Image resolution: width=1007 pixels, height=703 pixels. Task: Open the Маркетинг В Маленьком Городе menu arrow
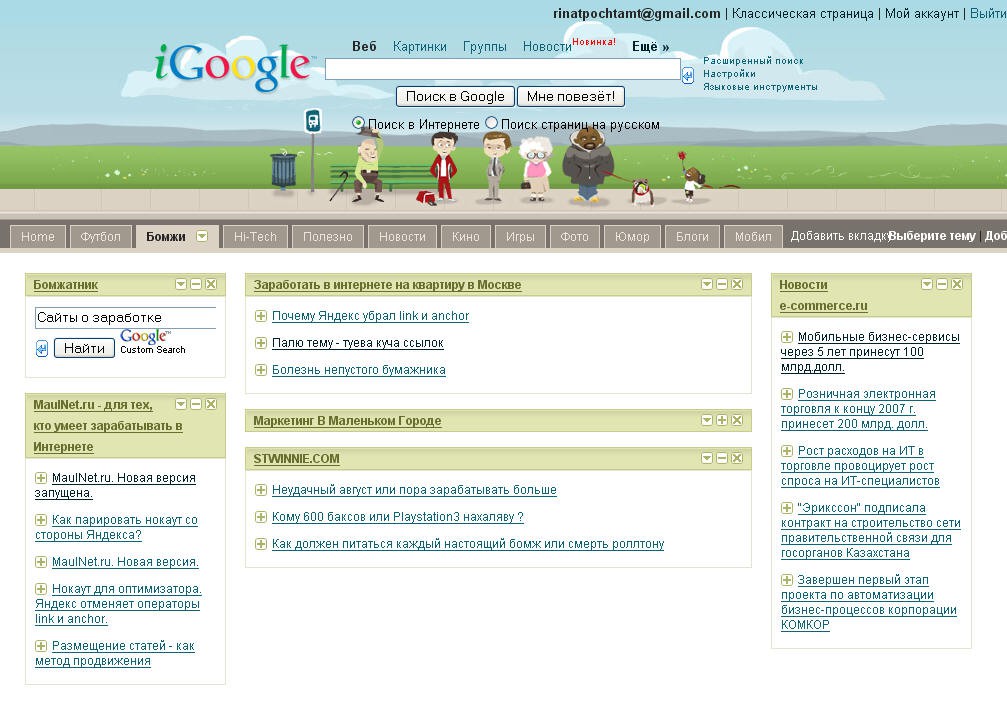coord(707,420)
